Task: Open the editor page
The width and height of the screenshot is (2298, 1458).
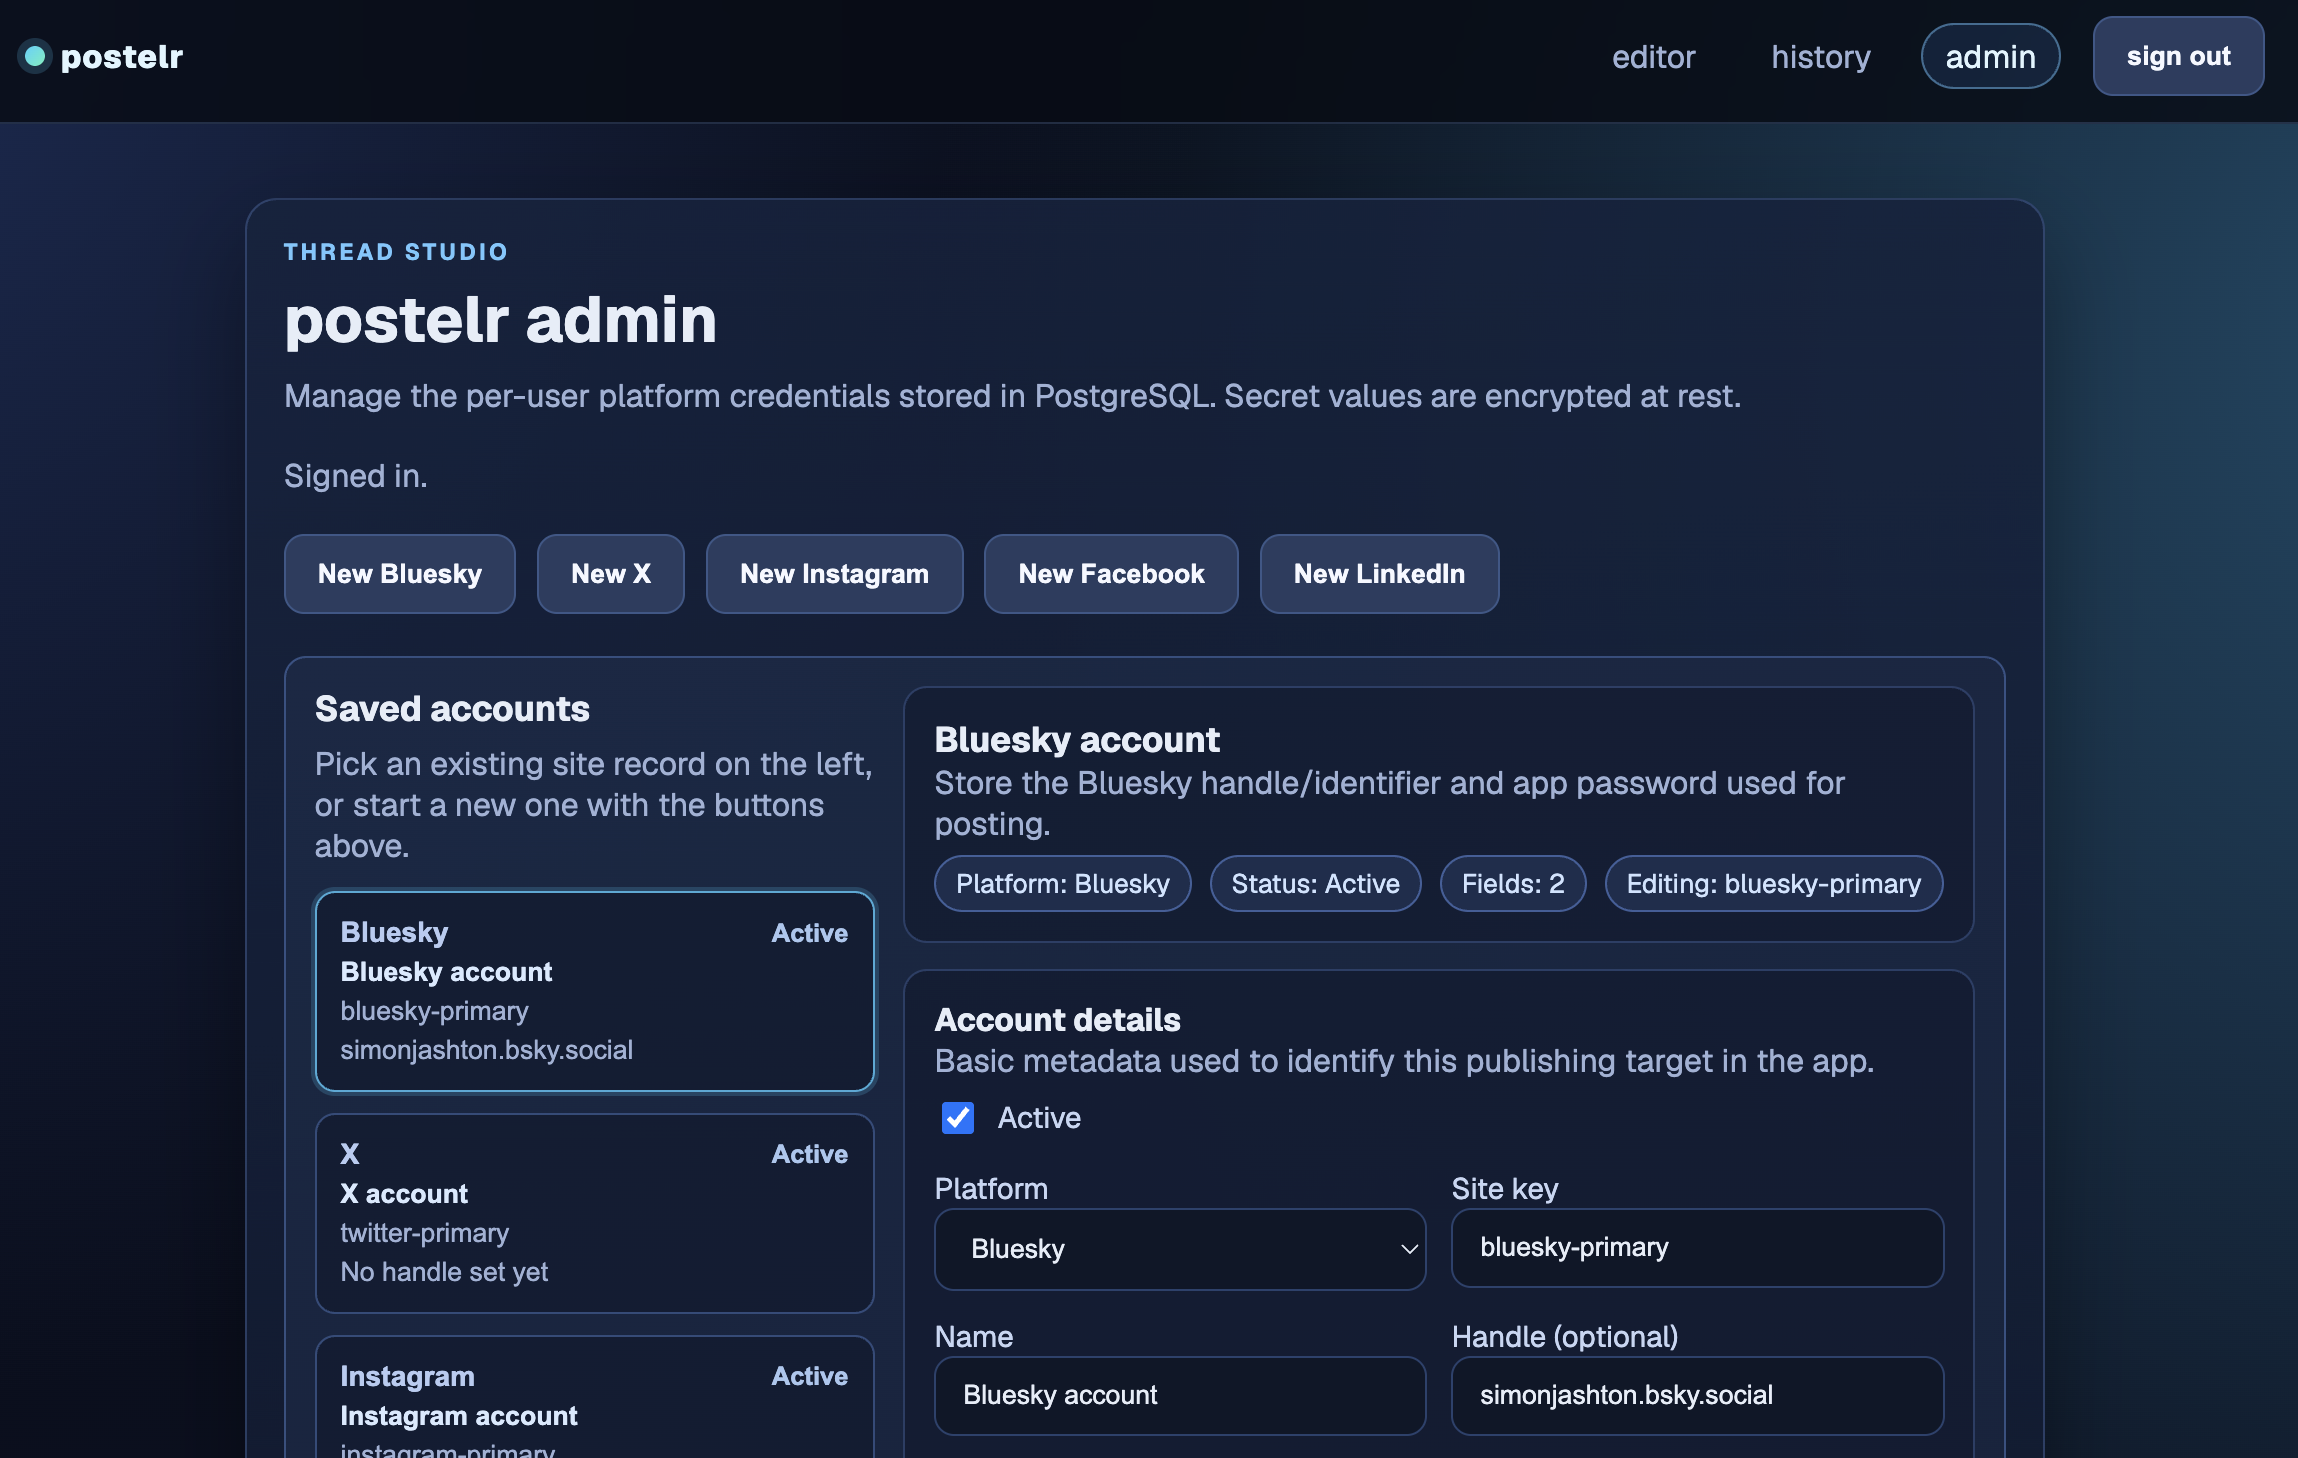Action: click(1653, 57)
